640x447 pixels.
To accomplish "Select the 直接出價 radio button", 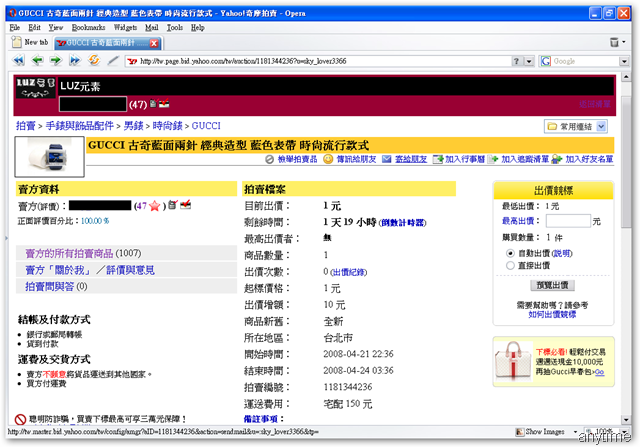I will [x=510, y=266].
